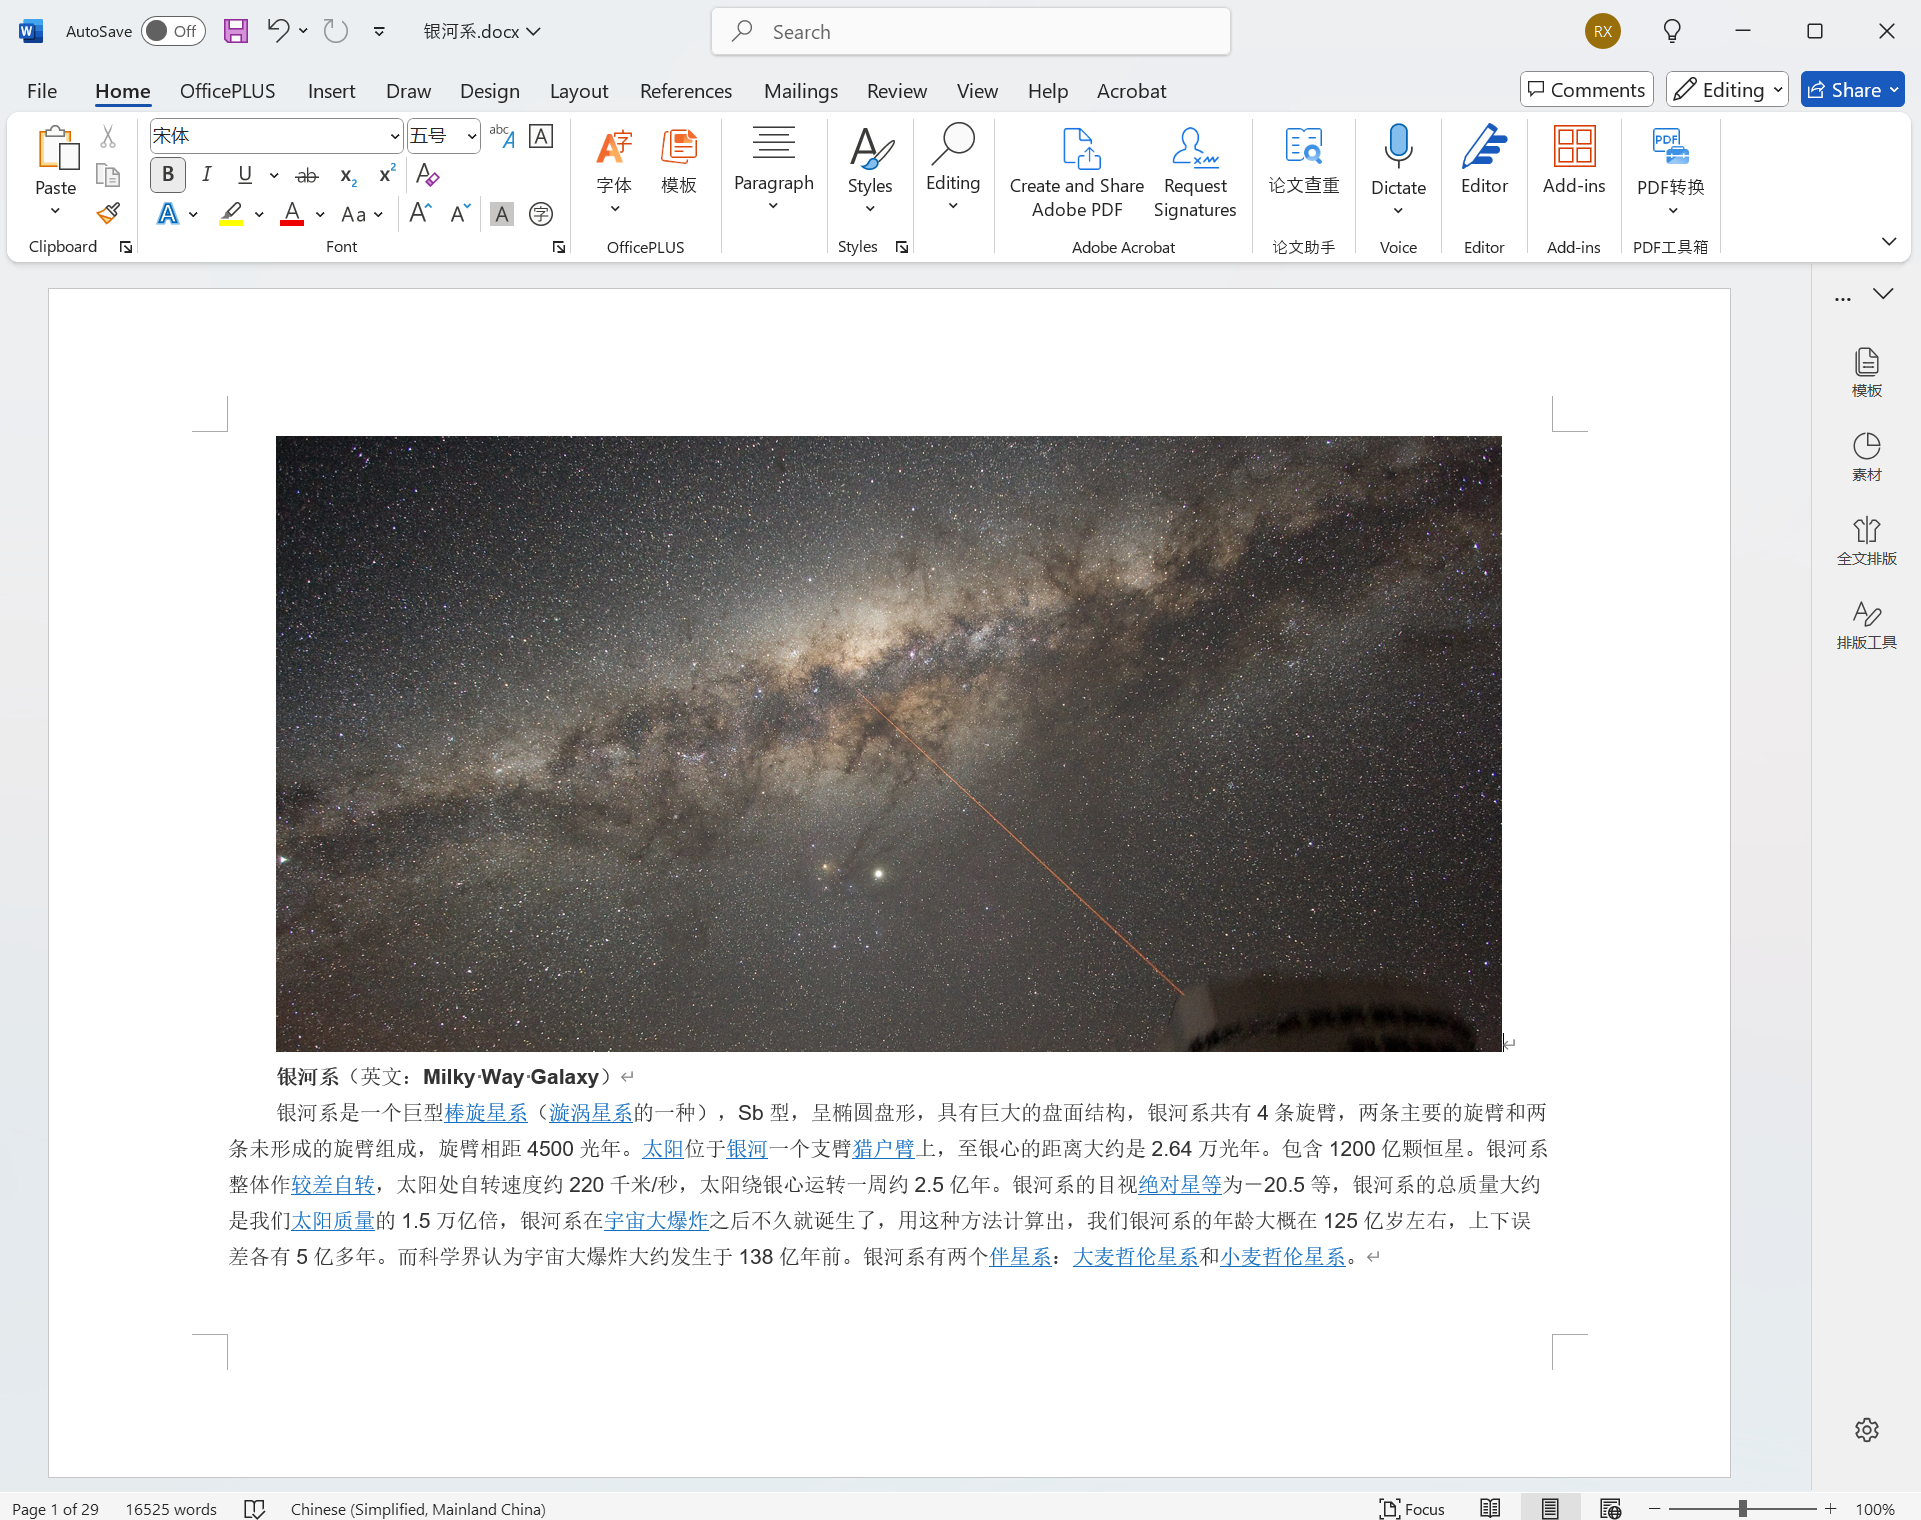Select the Format Painter tool

tap(108, 213)
